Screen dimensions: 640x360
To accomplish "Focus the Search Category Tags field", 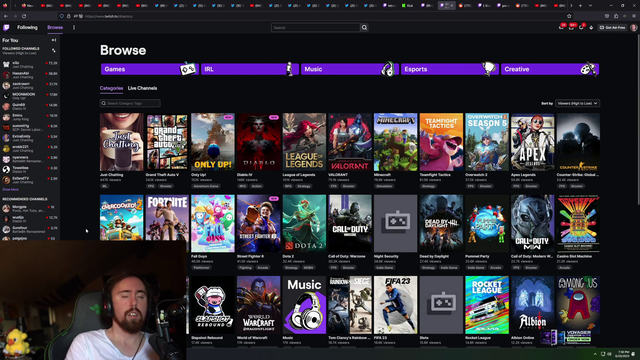I will (x=130, y=103).
